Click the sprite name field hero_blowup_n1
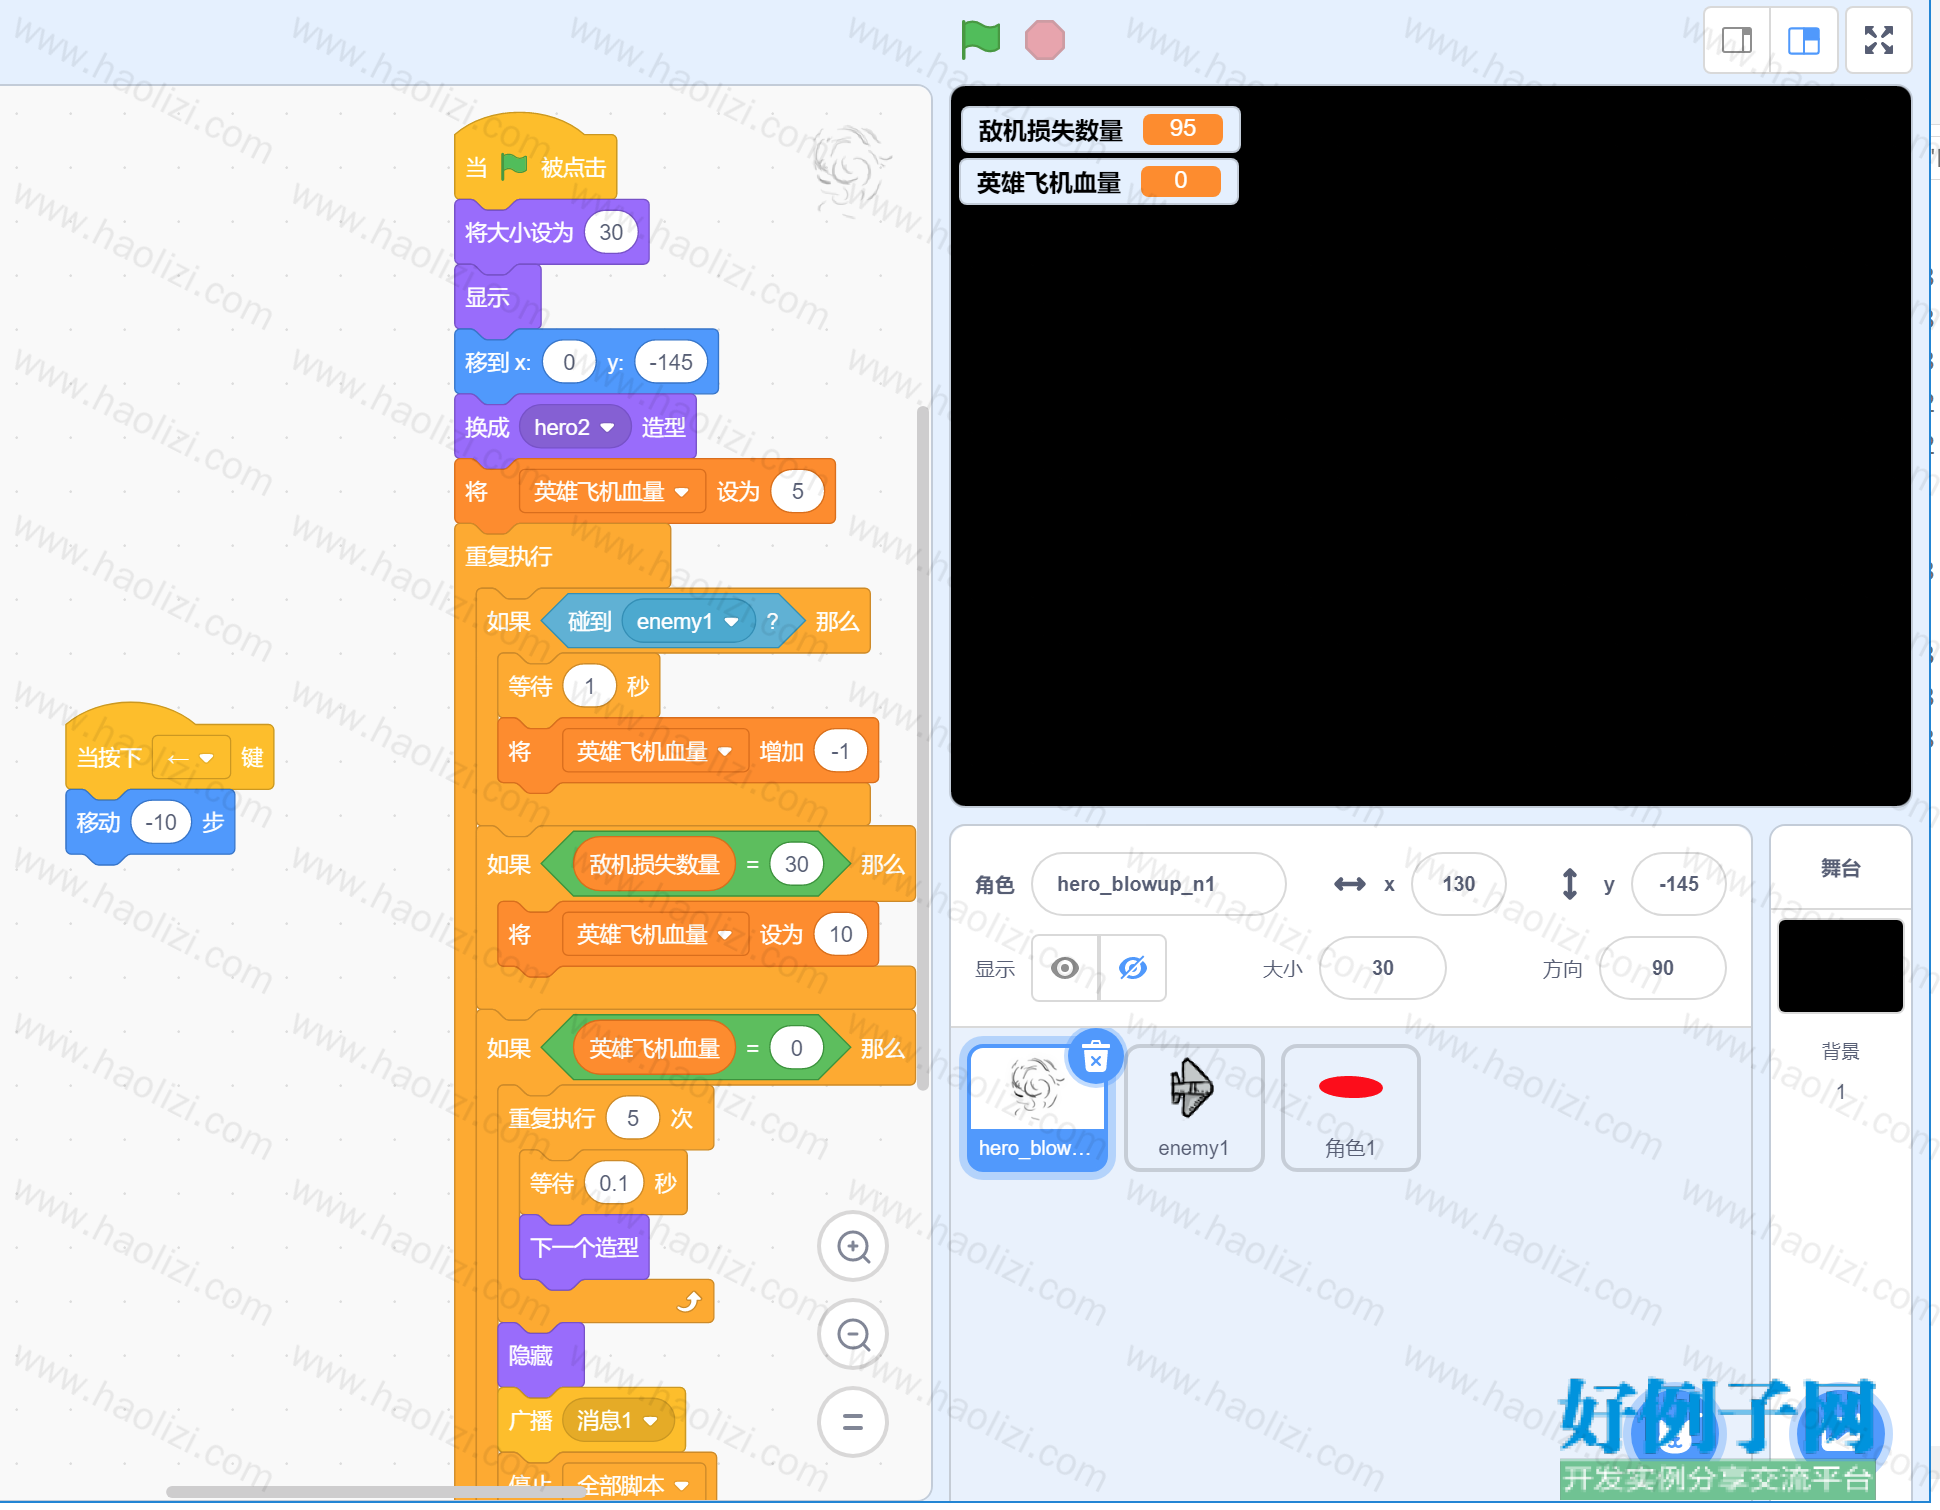Screen dimensions: 1940x1510 click(1159, 884)
